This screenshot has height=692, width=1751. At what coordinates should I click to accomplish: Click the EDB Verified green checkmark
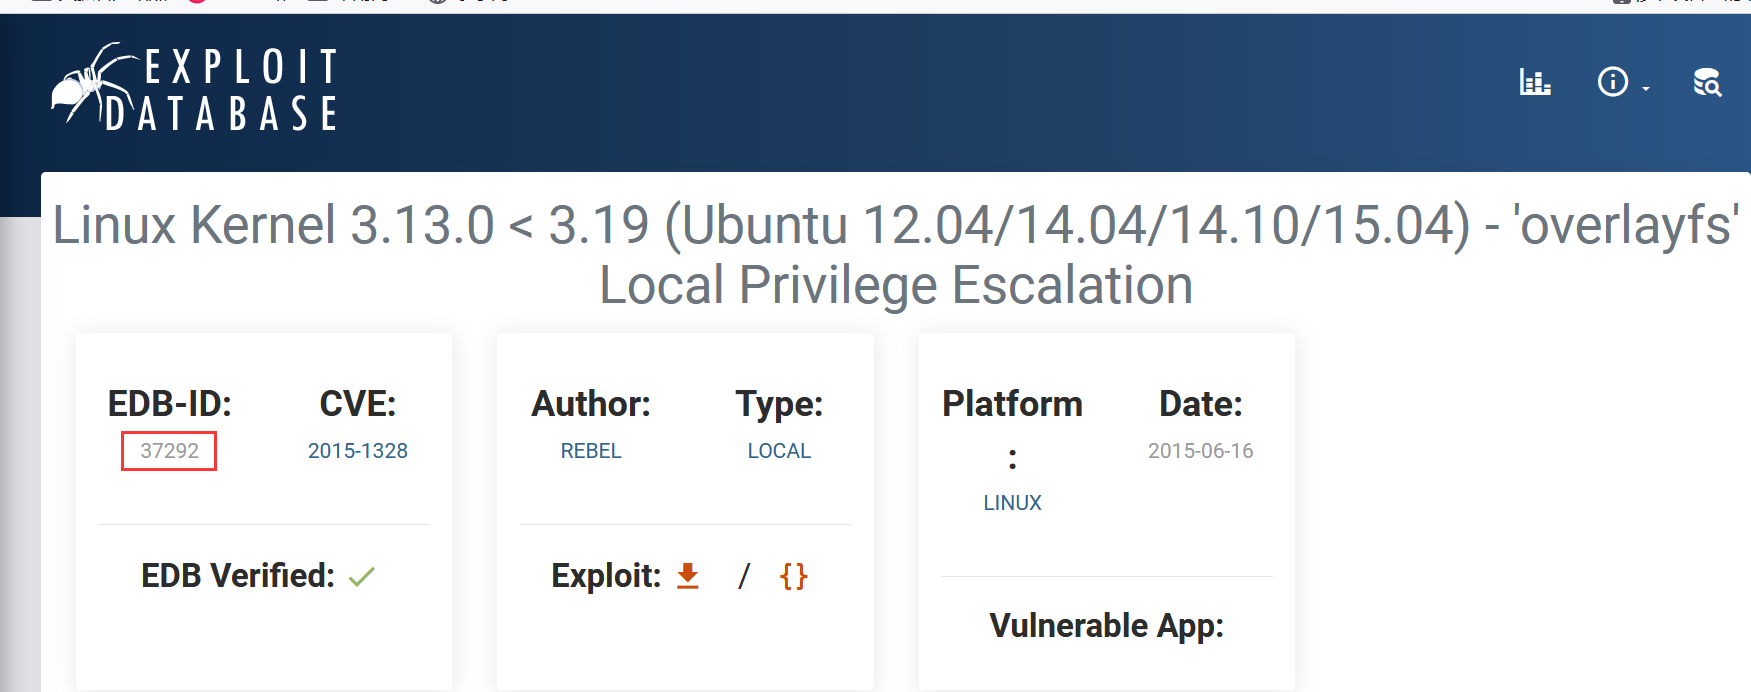362,576
